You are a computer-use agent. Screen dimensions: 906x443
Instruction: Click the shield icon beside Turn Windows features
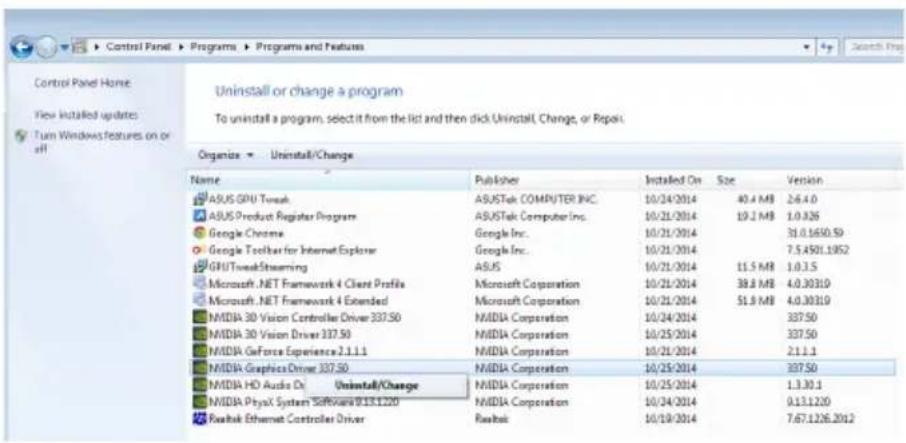(23, 136)
